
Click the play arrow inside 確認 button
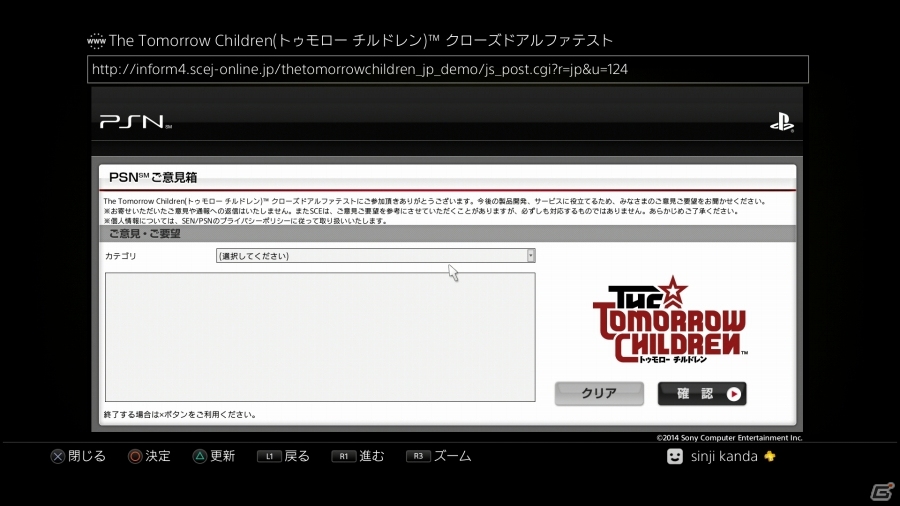(x=734, y=394)
